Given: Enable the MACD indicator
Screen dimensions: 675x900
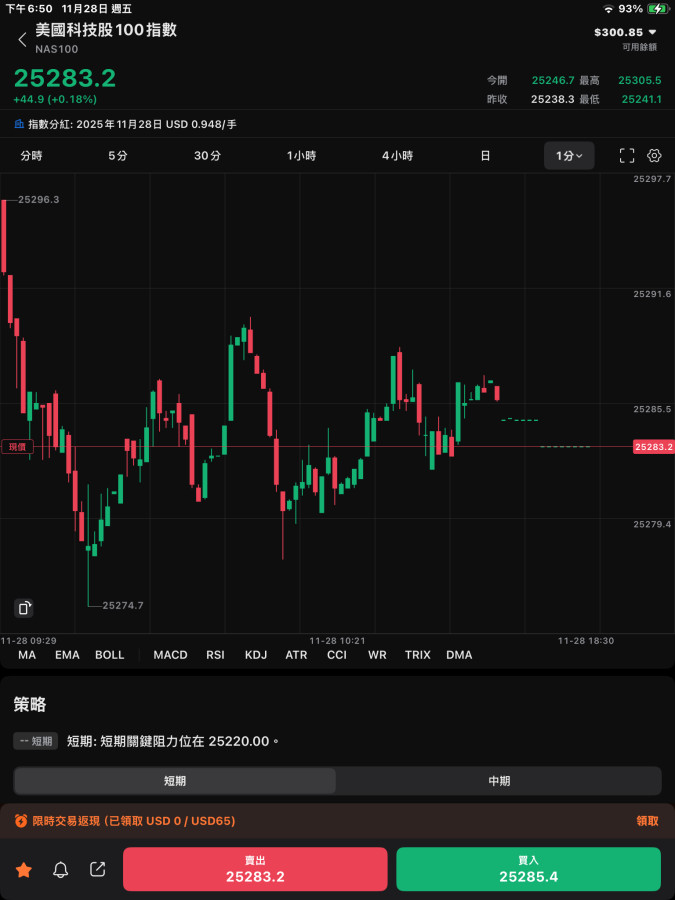Looking at the screenshot, I should pyautogui.click(x=170, y=655).
